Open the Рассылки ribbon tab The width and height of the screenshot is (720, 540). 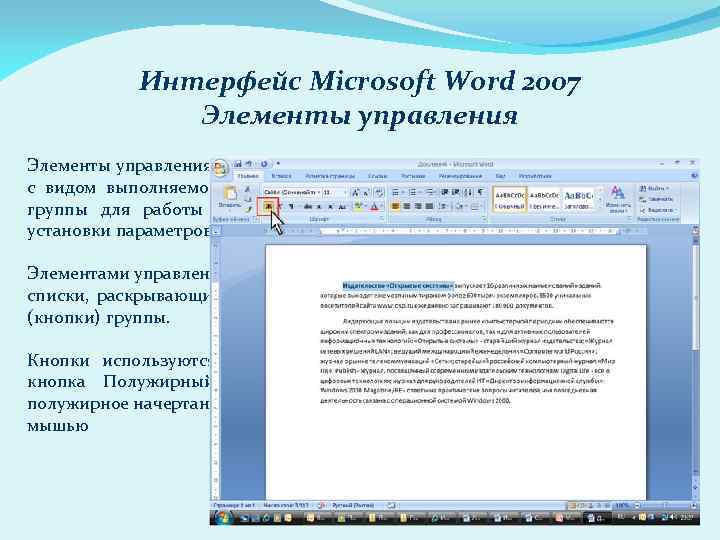413,176
